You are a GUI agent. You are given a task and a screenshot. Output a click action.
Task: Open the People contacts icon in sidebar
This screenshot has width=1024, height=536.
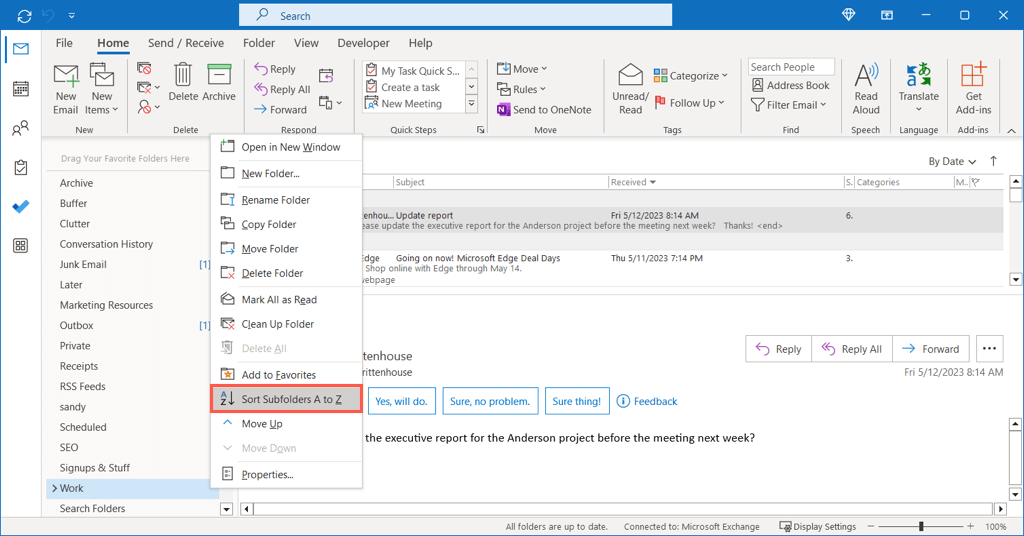pos(20,129)
